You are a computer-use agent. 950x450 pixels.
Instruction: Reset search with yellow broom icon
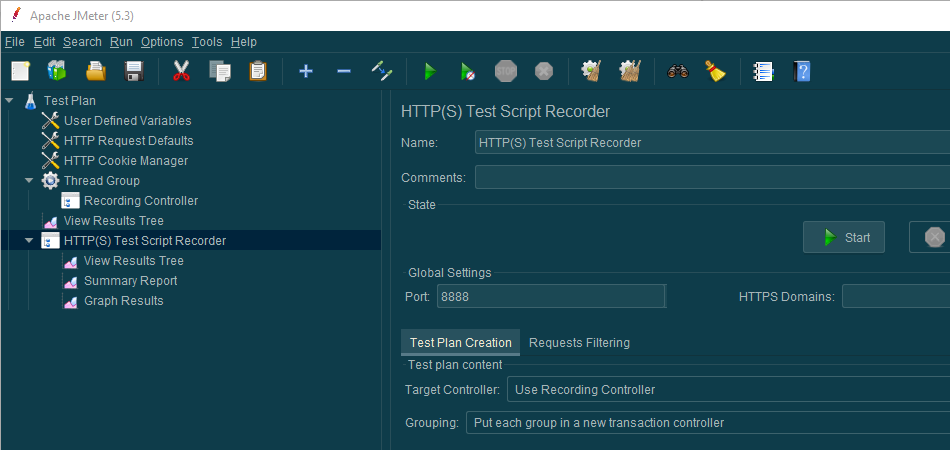[x=716, y=71]
